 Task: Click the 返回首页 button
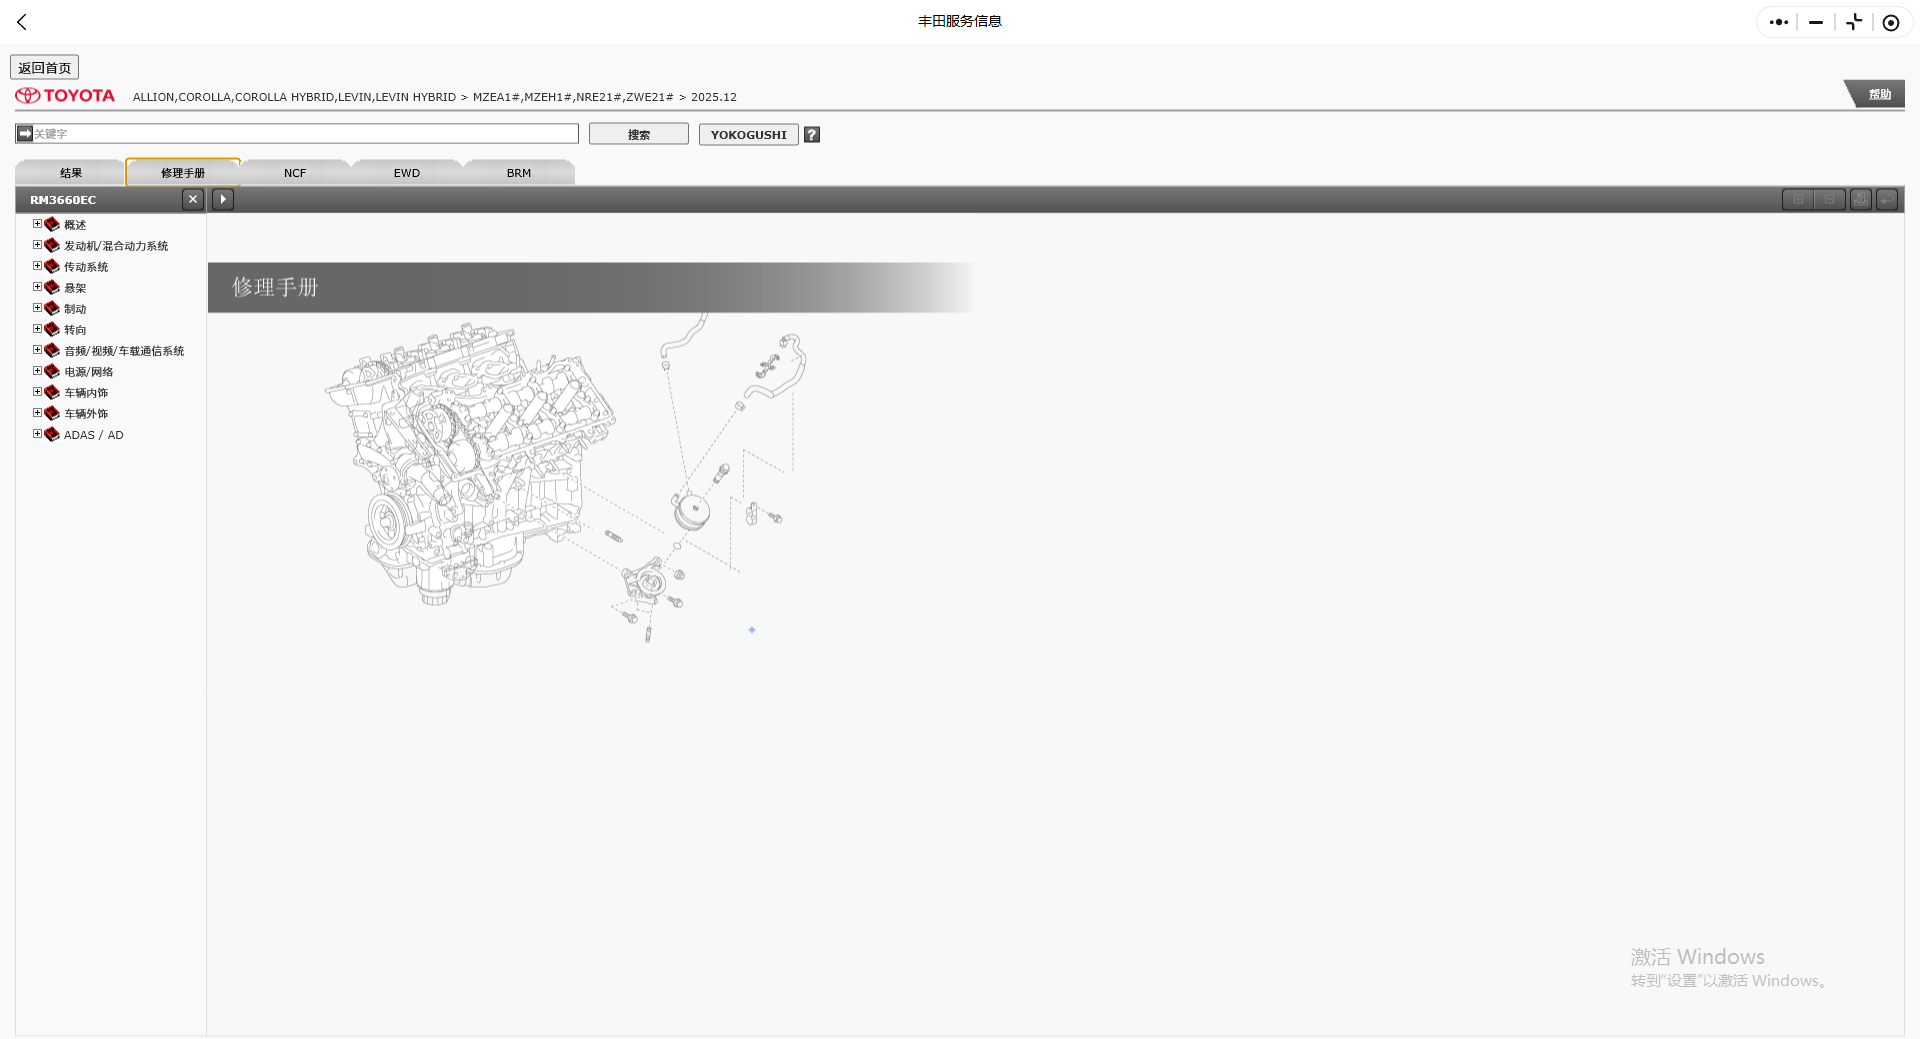(x=44, y=67)
